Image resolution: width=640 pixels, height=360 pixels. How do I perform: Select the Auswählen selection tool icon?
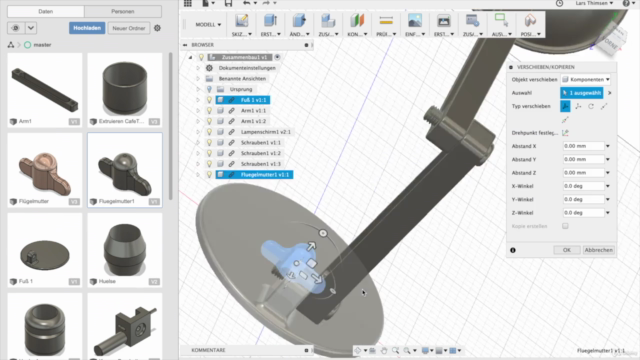tap(501, 20)
